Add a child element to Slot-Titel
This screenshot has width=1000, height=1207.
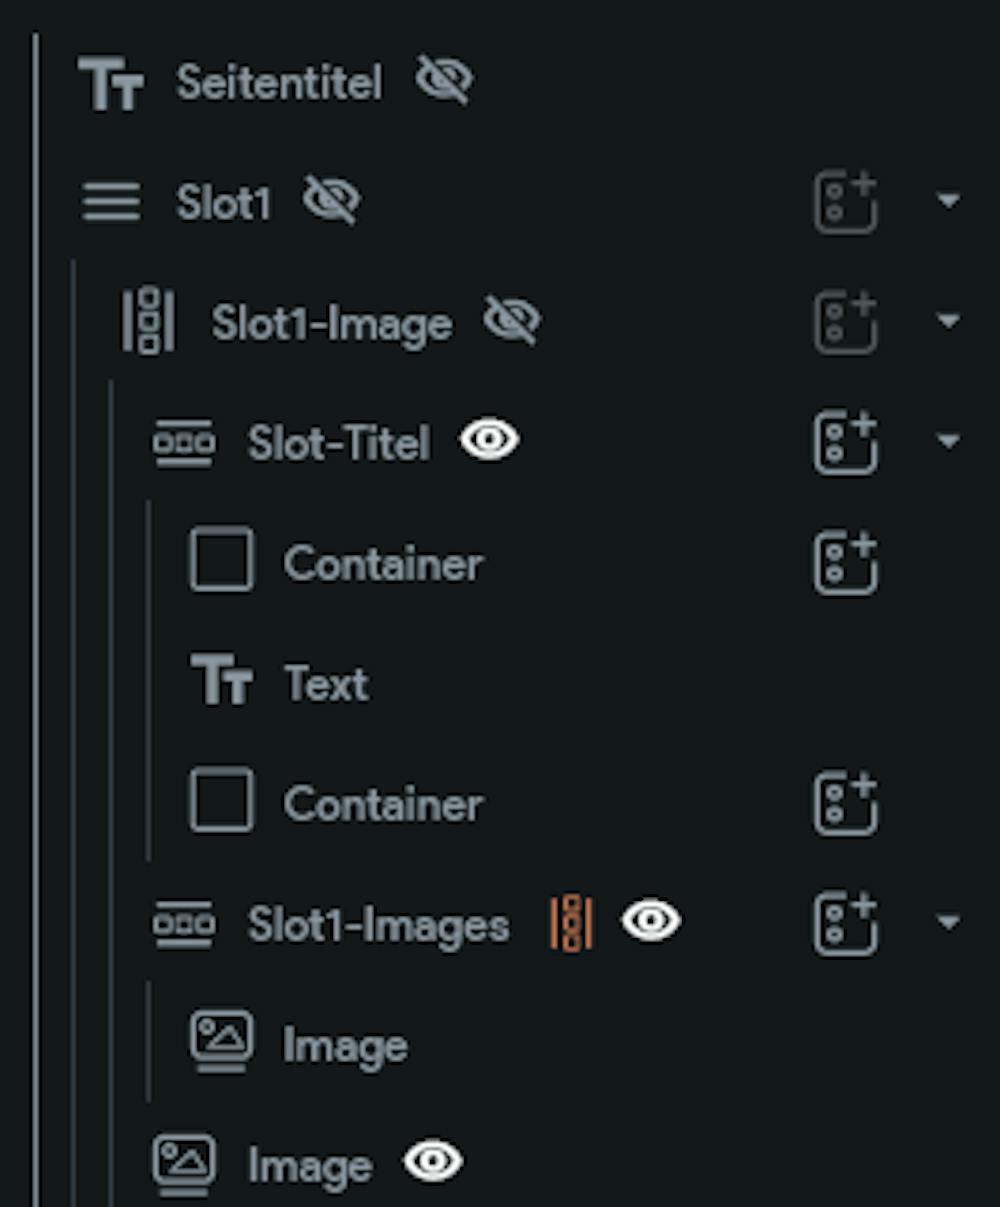pyautogui.click(x=846, y=442)
